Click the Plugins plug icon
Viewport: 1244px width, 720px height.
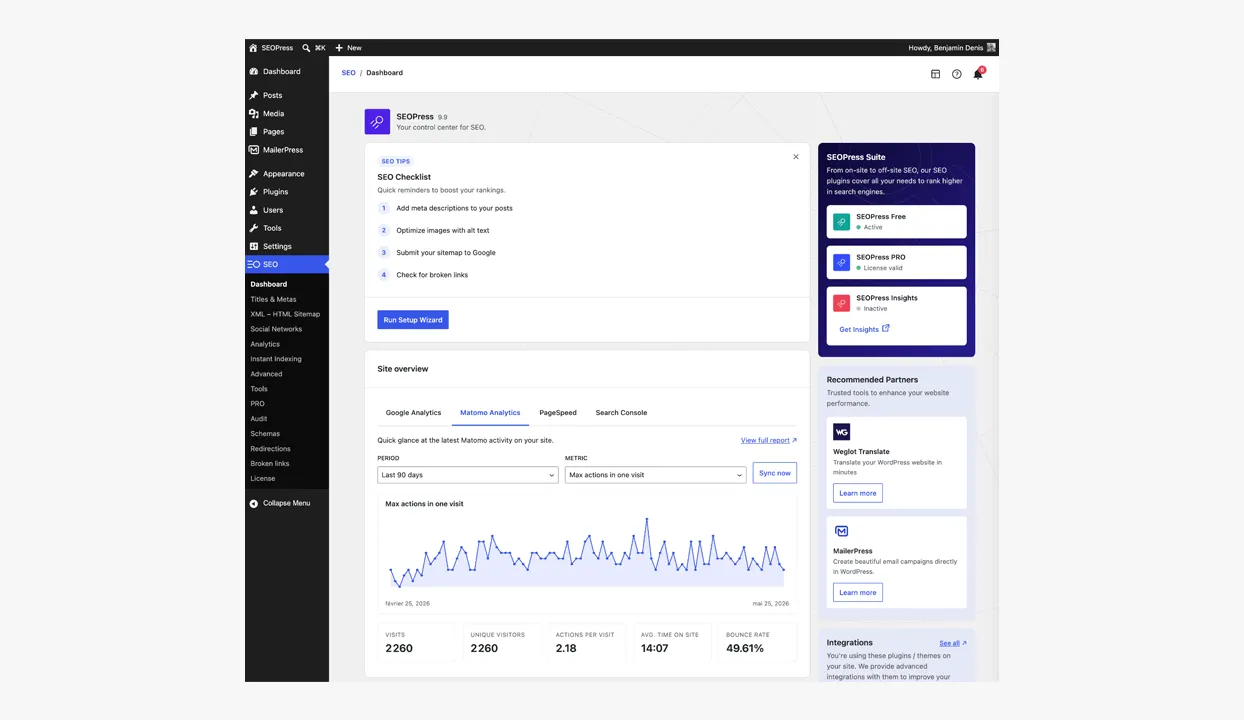click(254, 192)
